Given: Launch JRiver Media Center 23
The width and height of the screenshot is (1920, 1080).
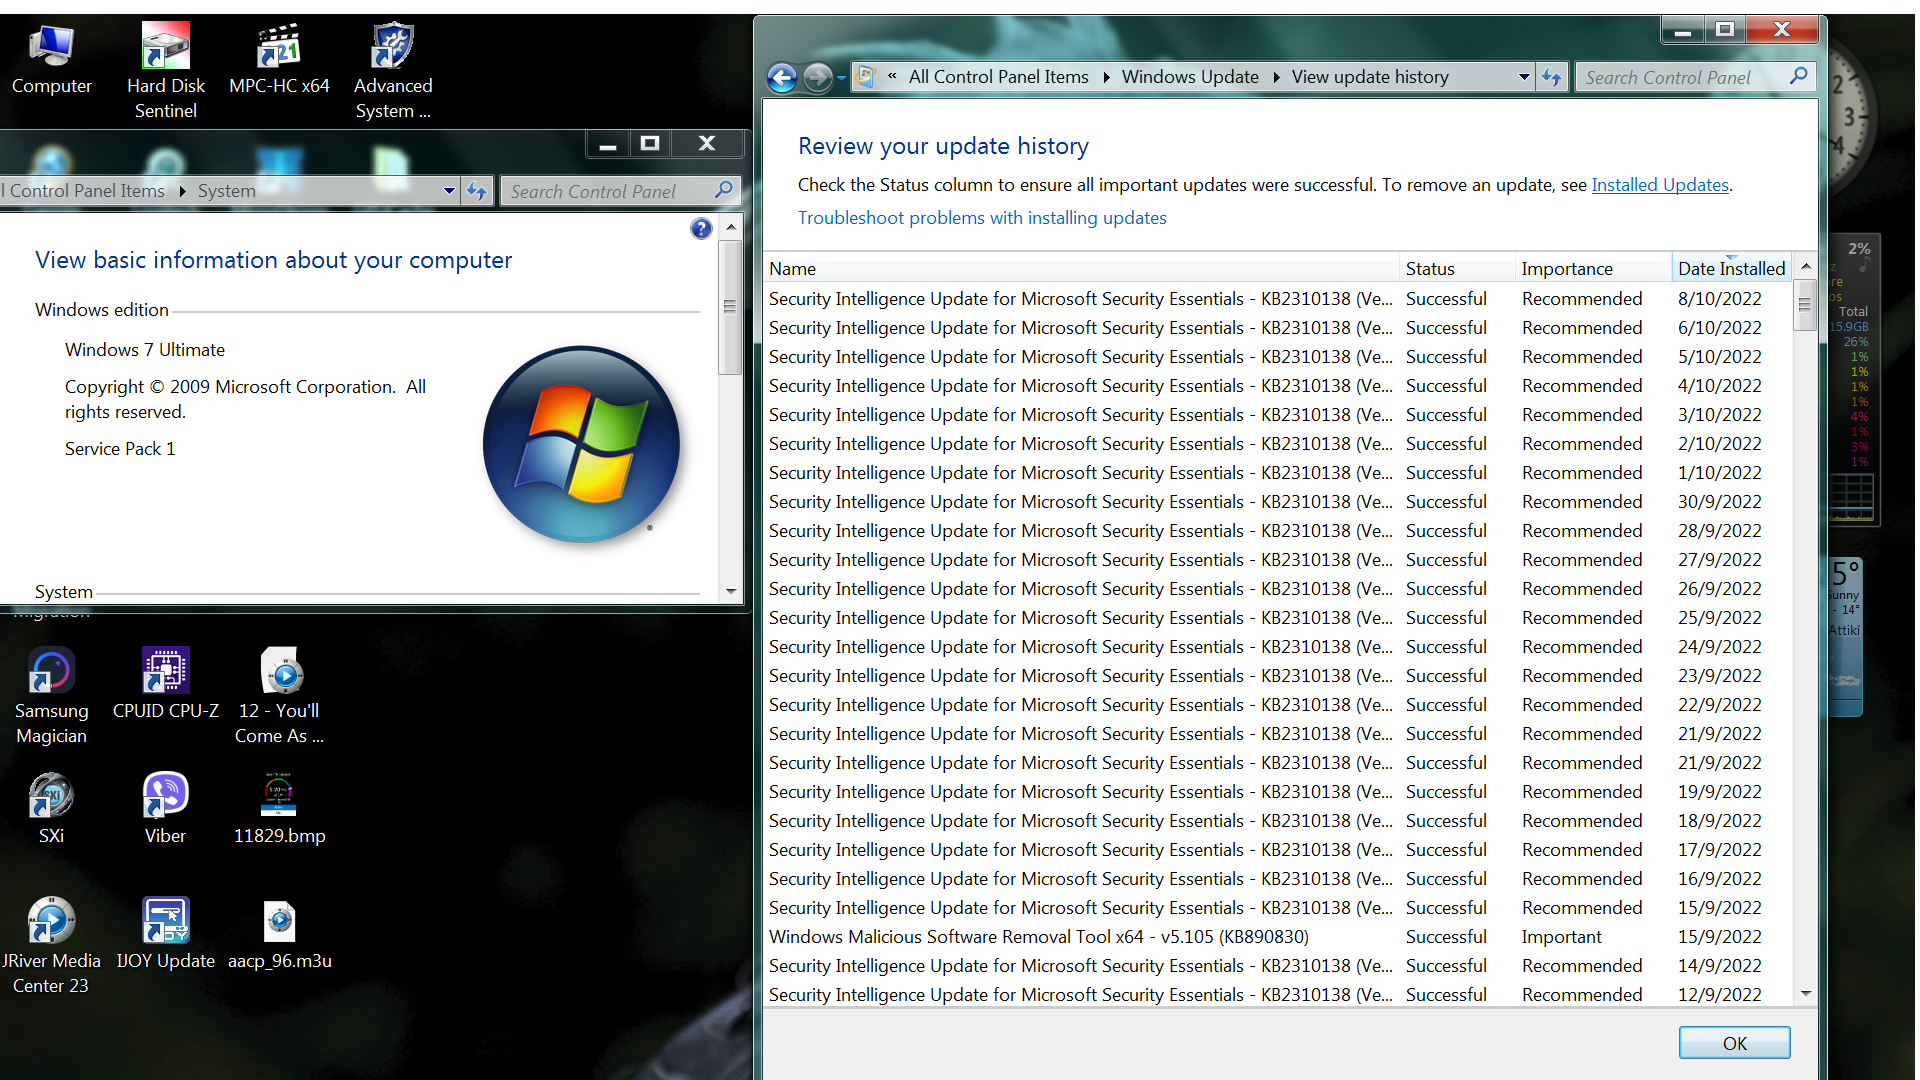Looking at the screenshot, I should click(51, 946).
